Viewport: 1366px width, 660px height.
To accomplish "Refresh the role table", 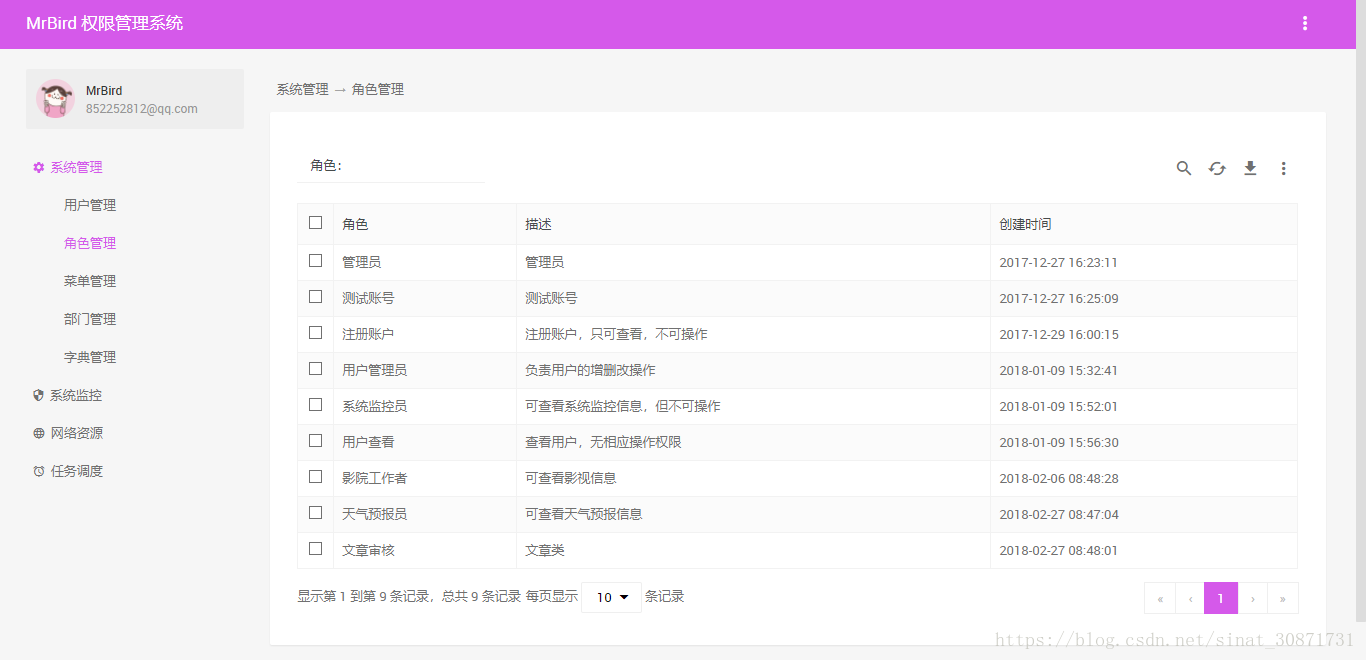I will coord(1217,168).
